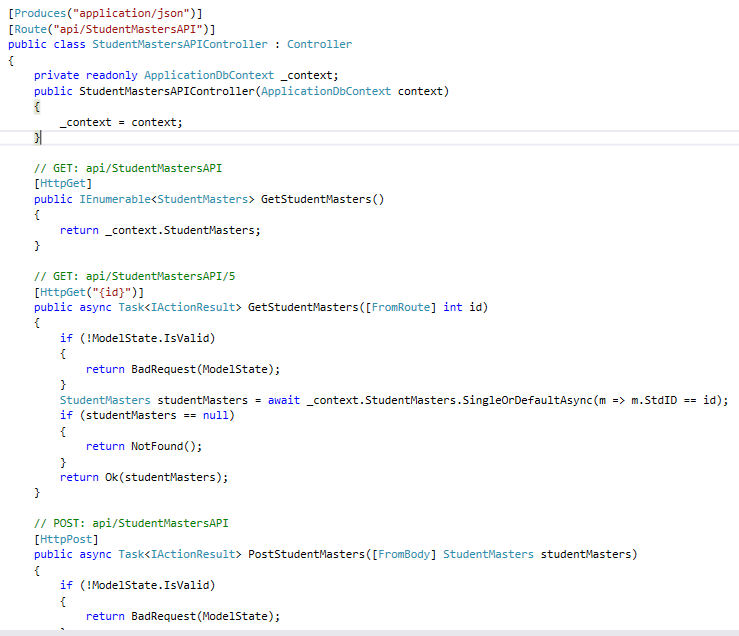
Task: Click the comment "// GET: api/StudentMastersAPI"
Action: tap(128, 168)
